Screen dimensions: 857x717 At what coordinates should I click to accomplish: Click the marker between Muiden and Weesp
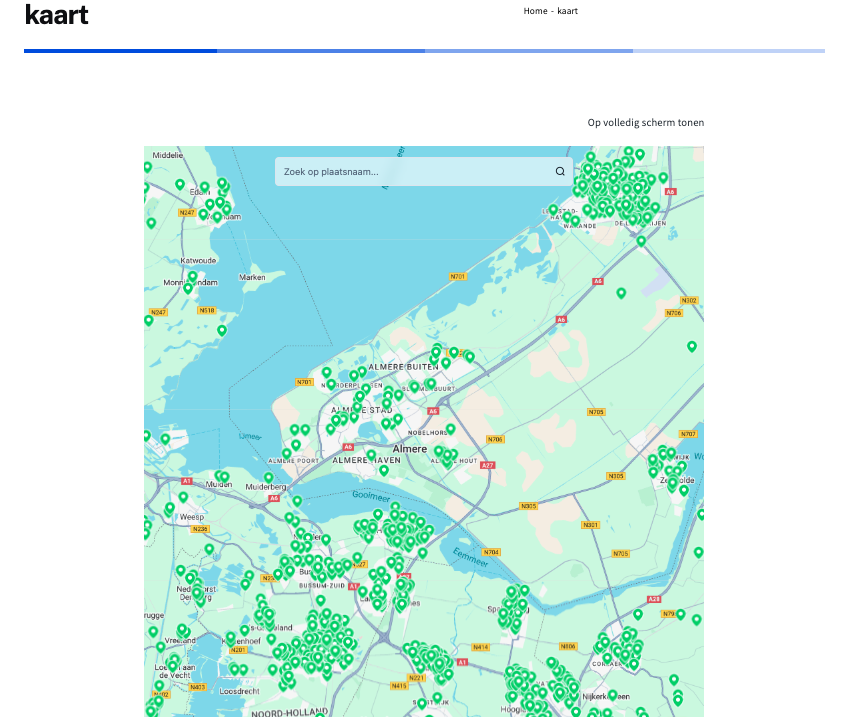coord(184,496)
